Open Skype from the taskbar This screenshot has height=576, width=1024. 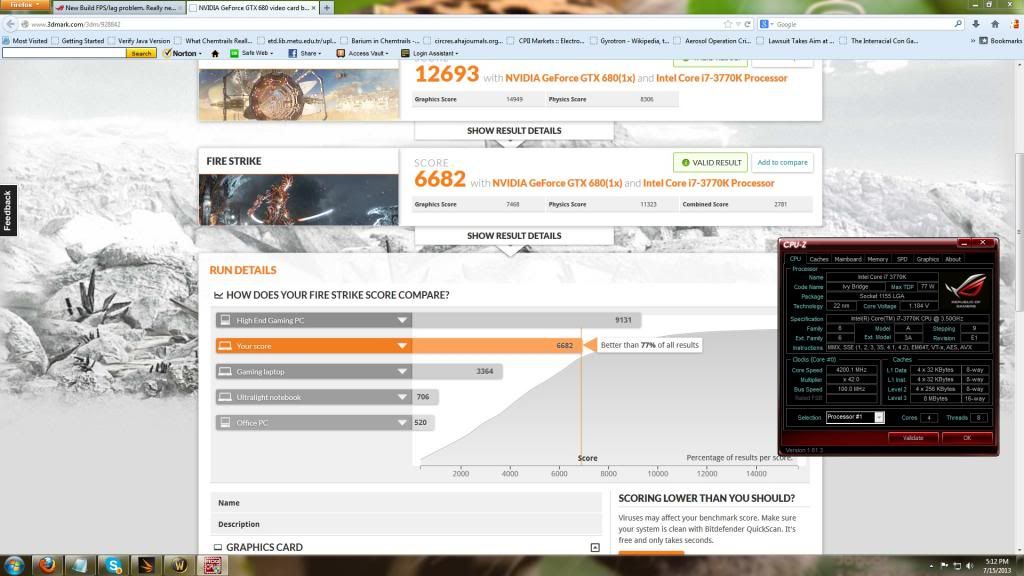pos(114,565)
